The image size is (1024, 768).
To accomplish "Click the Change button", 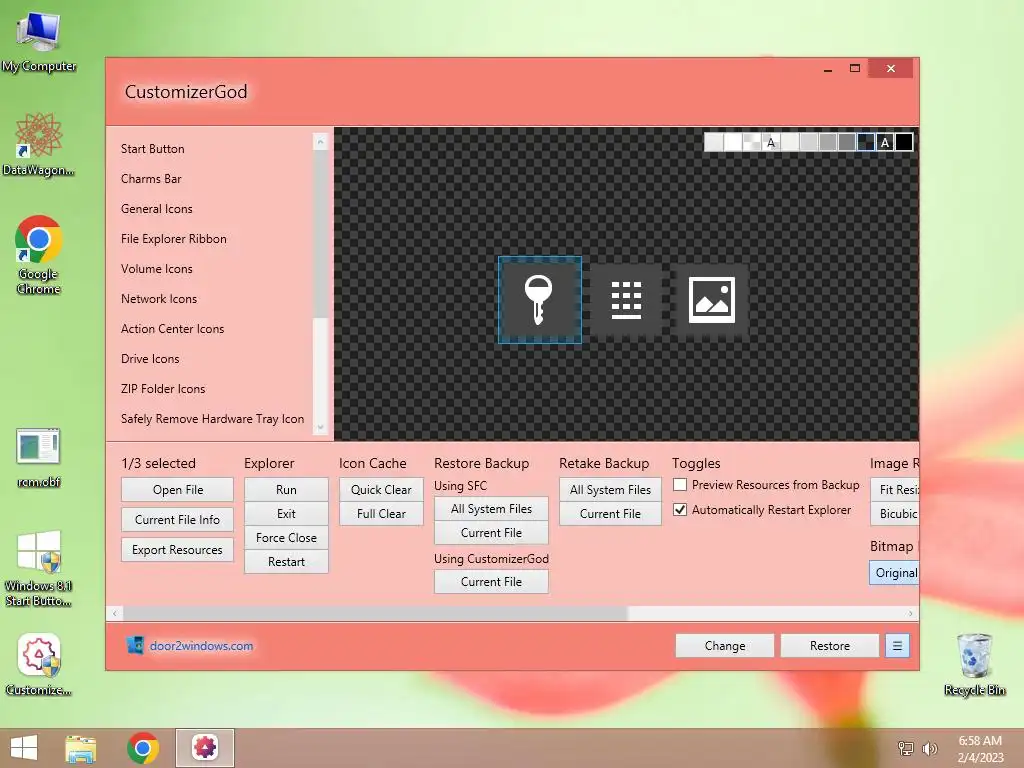I will tap(725, 646).
